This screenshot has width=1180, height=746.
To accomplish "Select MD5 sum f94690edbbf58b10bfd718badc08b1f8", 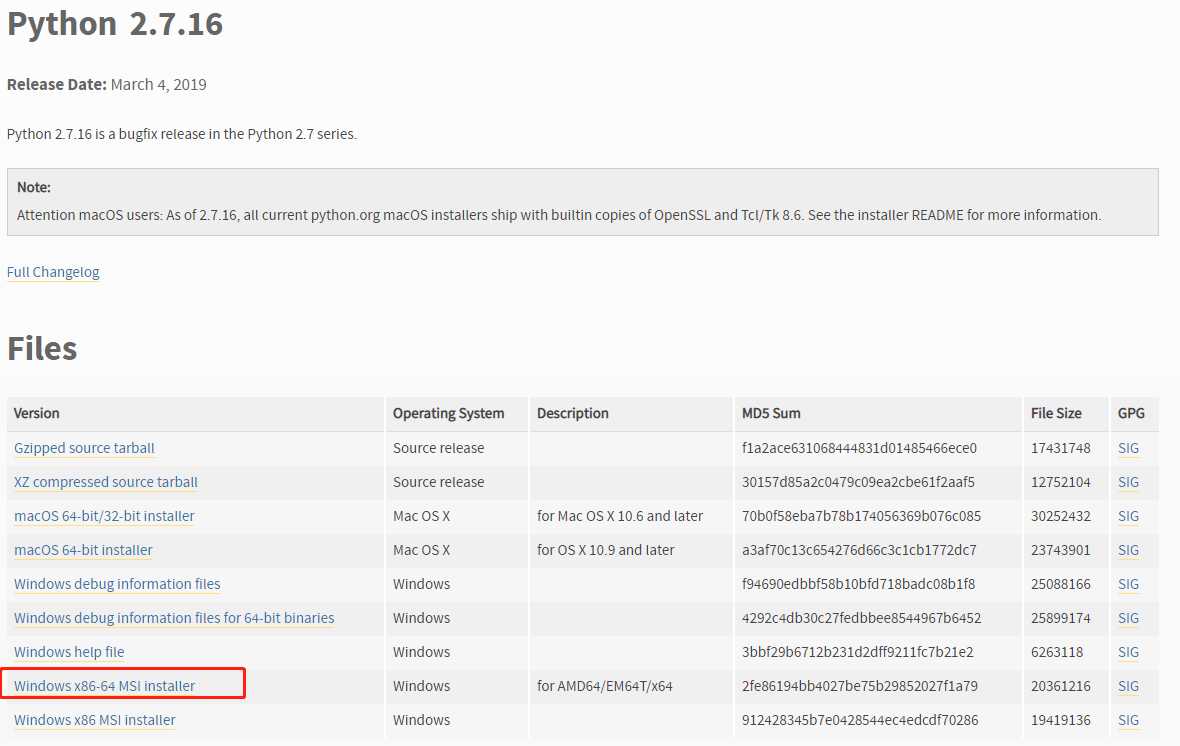I will [859, 583].
